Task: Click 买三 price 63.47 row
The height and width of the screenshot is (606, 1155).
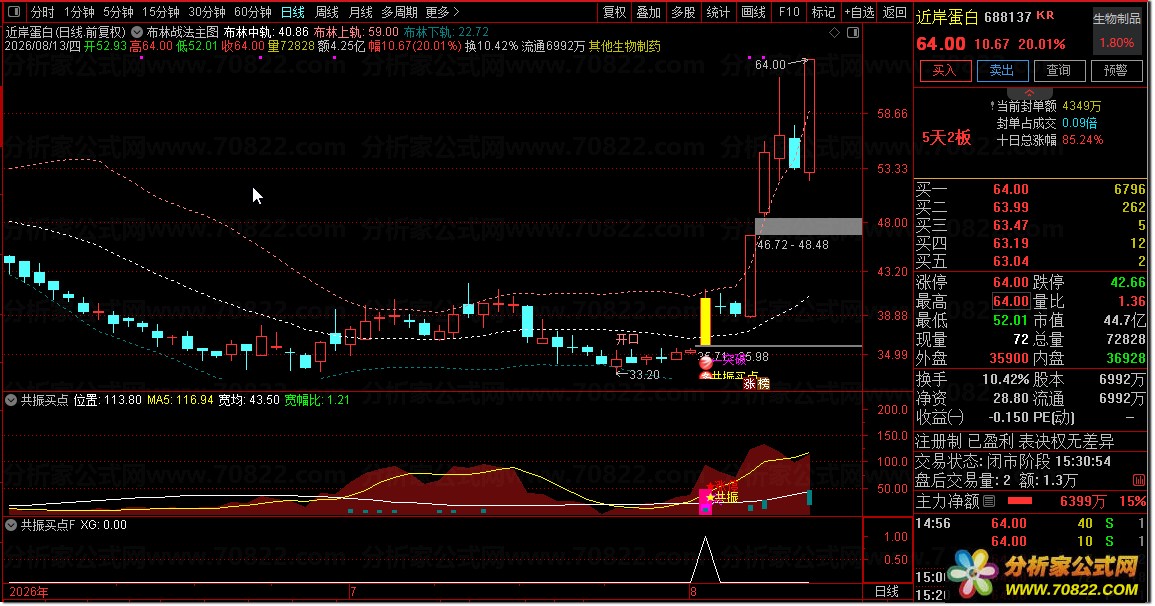Action: [x=1030, y=225]
